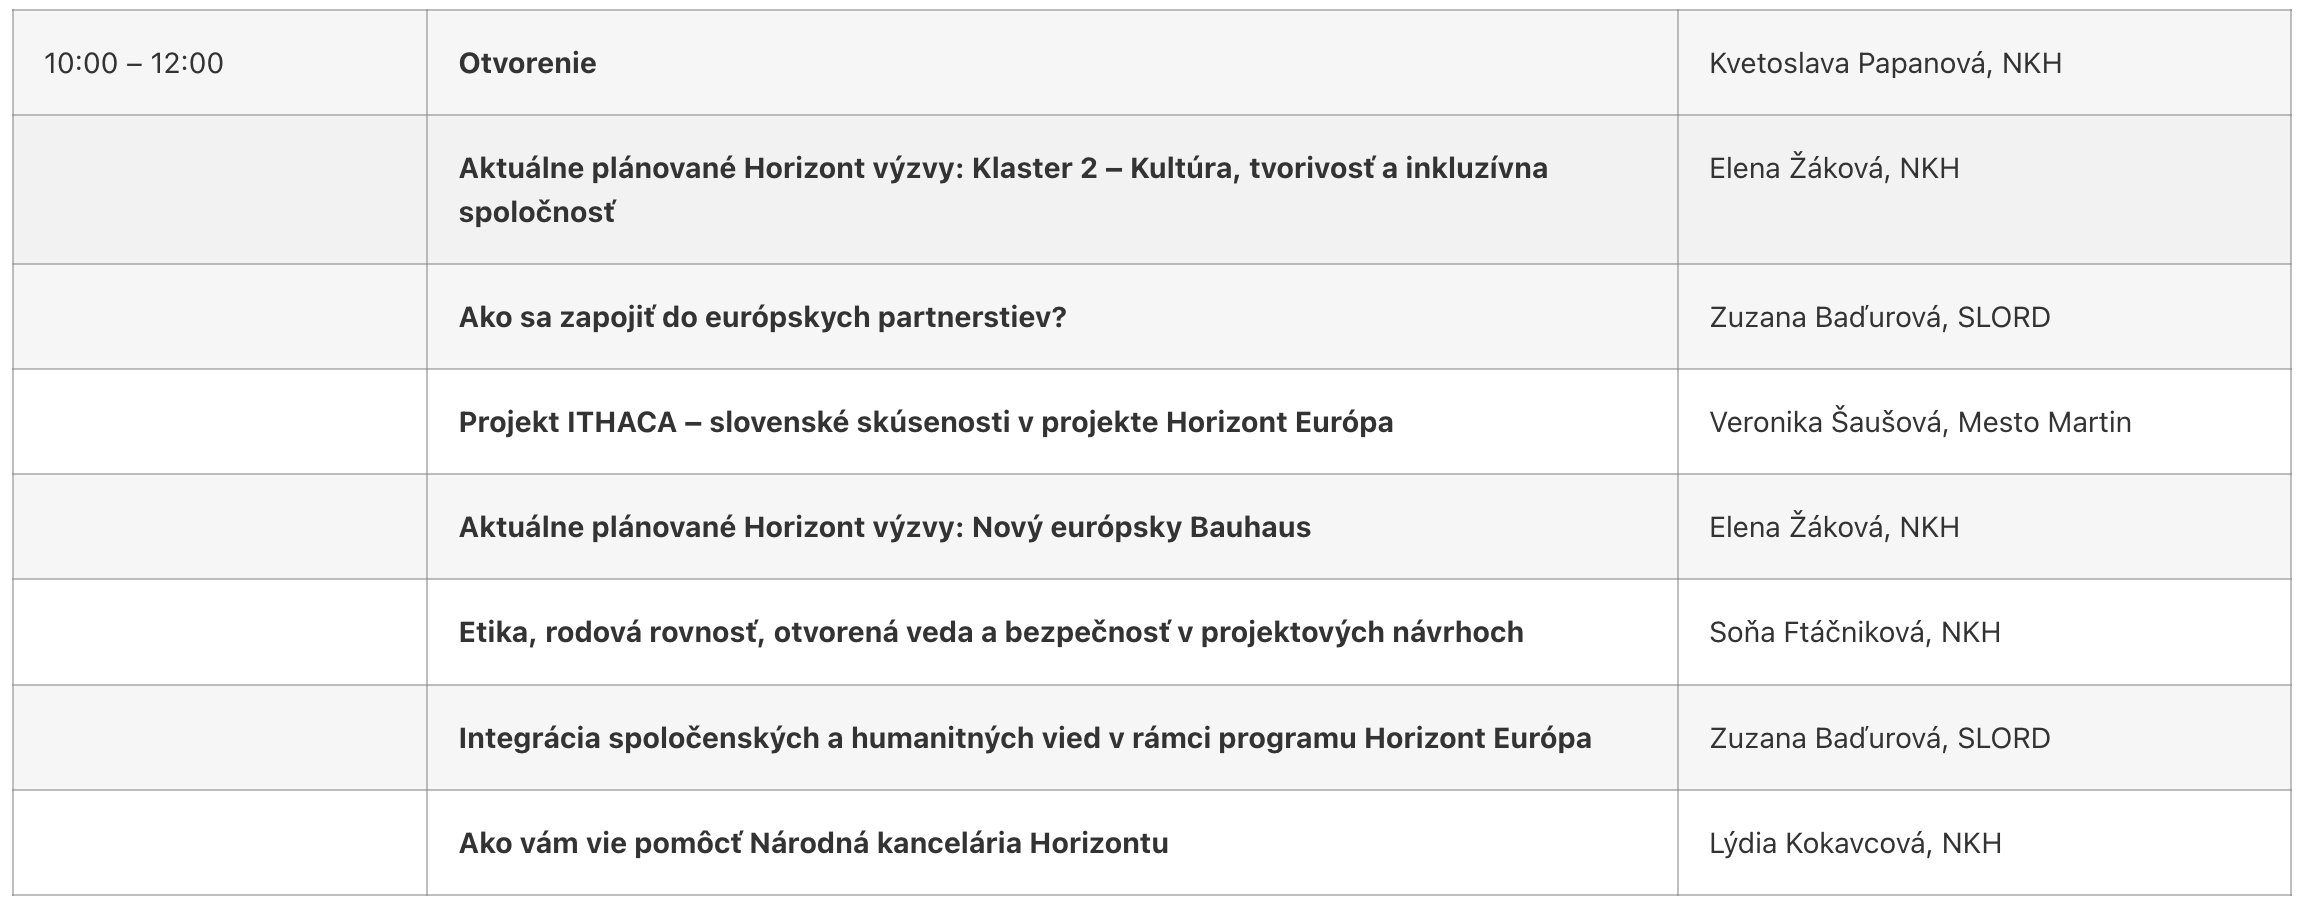Click first Elena Žáková, NKH cell

1834,168
